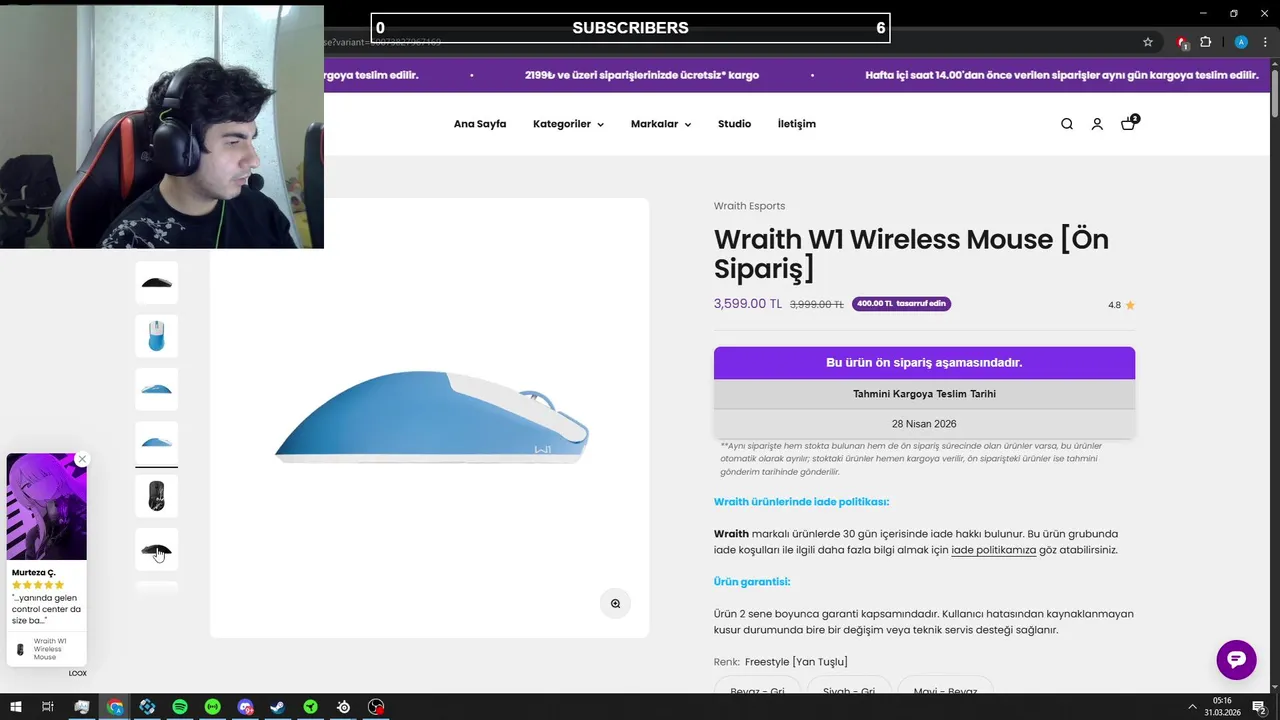Open the İletişim page
1280x720 pixels.
797,124
